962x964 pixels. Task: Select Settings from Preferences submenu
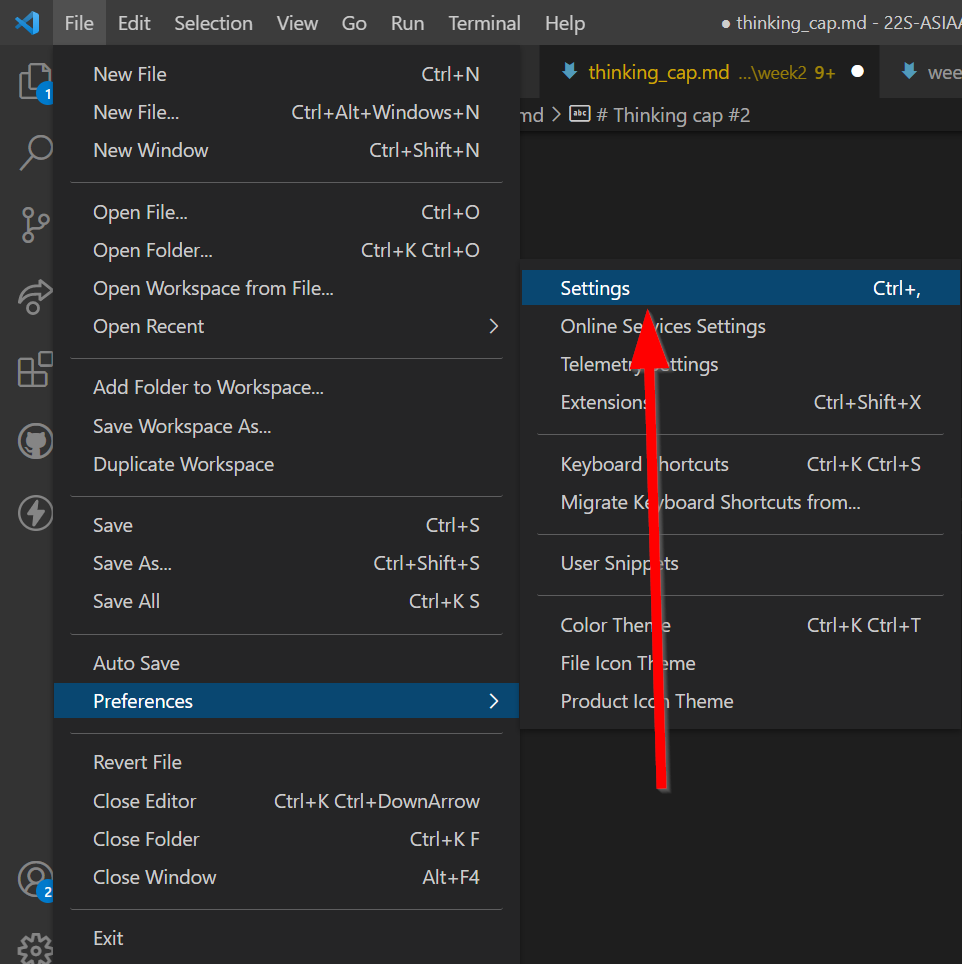coord(595,288)
